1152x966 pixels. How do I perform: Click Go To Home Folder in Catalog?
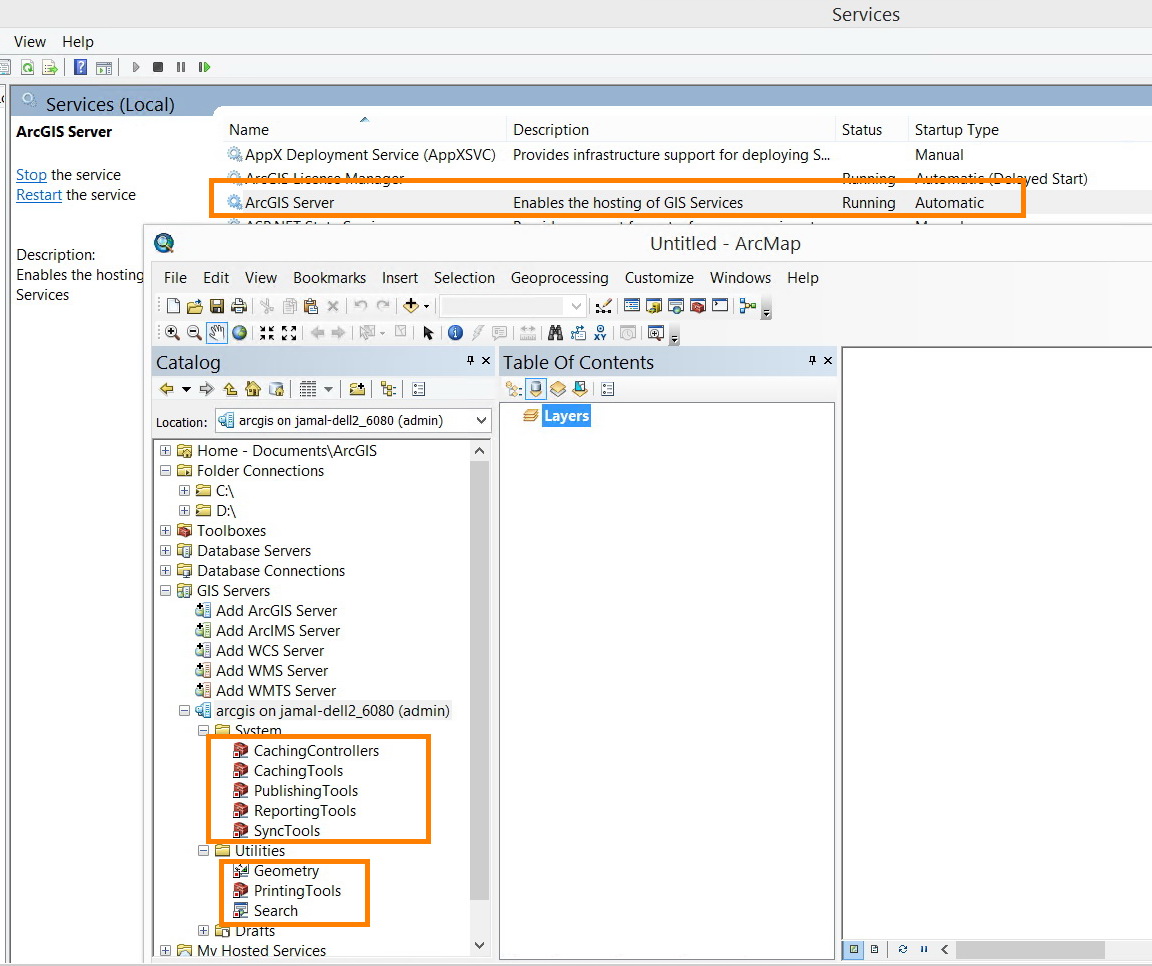[253, 389]
